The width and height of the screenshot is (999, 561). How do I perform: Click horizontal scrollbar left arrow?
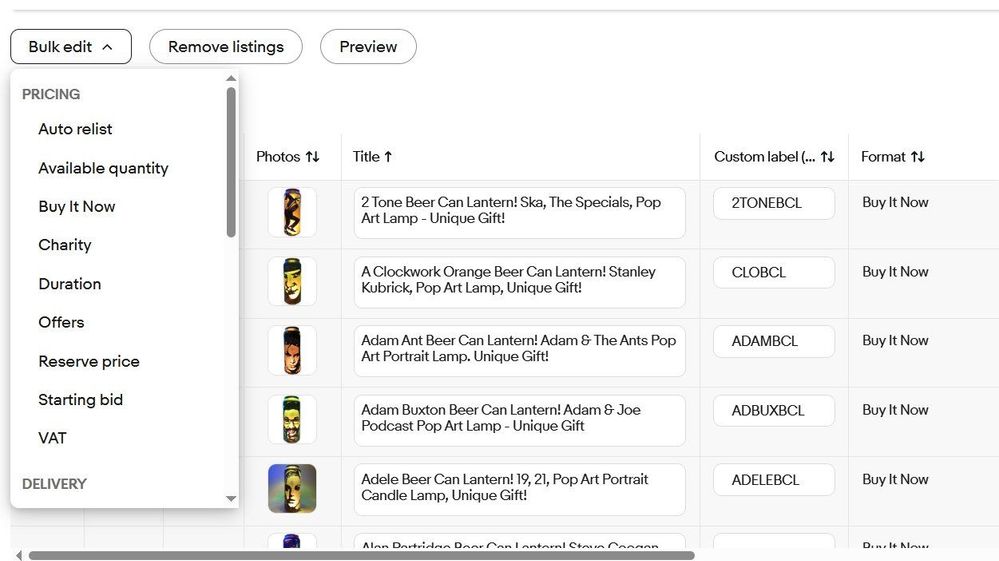19,555
